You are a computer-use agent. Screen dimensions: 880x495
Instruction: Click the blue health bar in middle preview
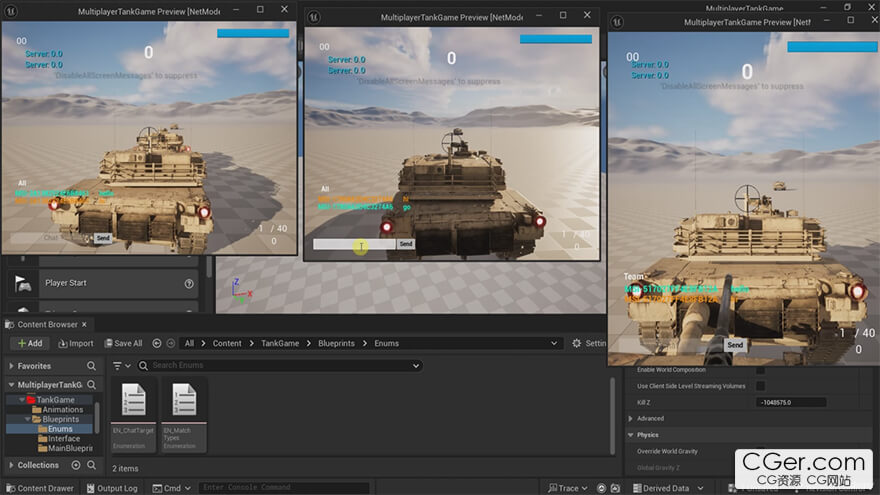[556, 39]
